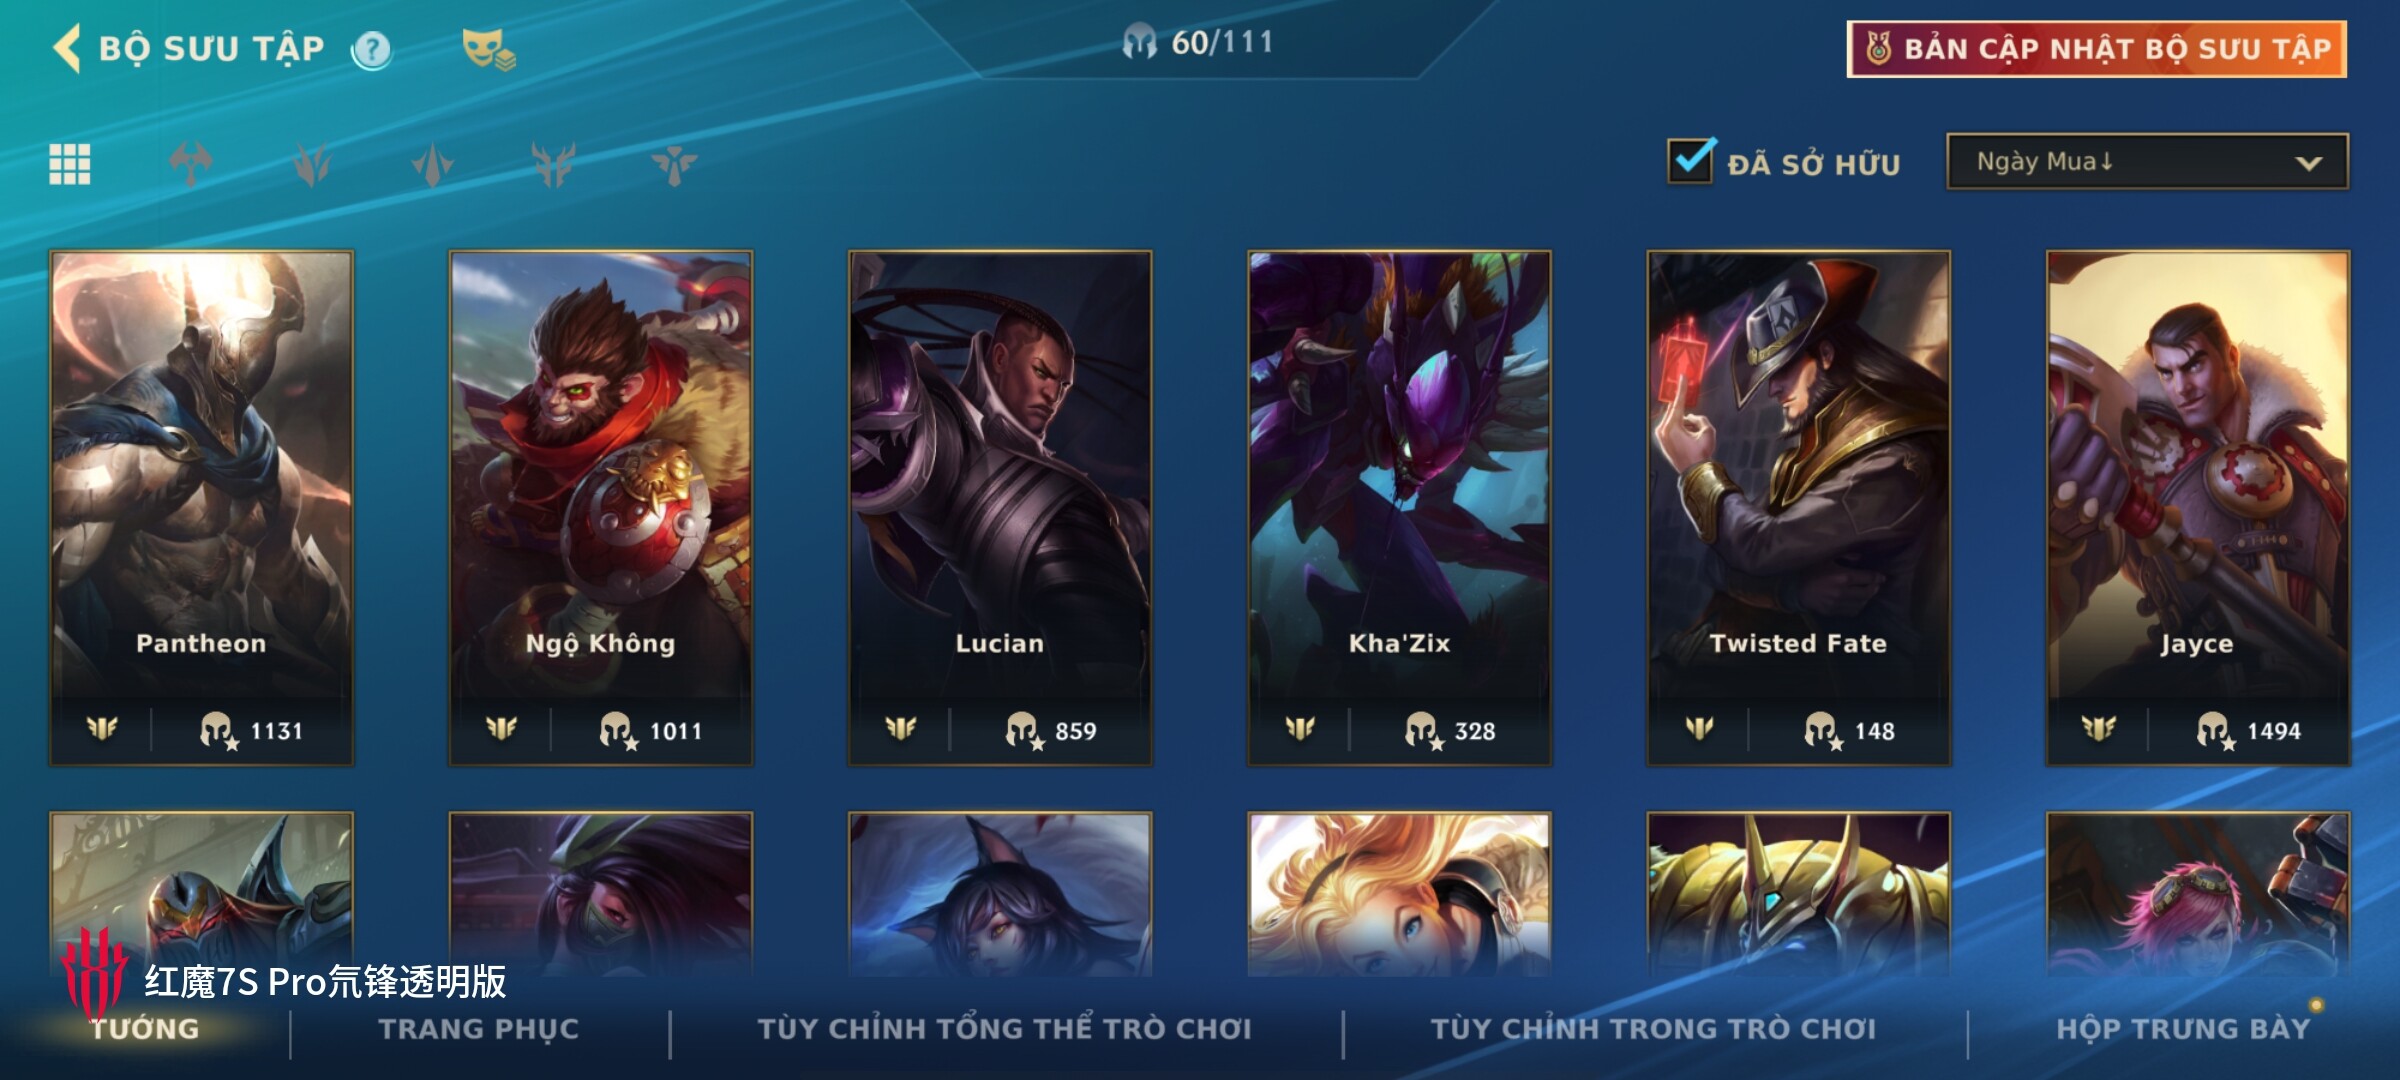Filter by the first role icon next to the grid

[x=190, y=164]
